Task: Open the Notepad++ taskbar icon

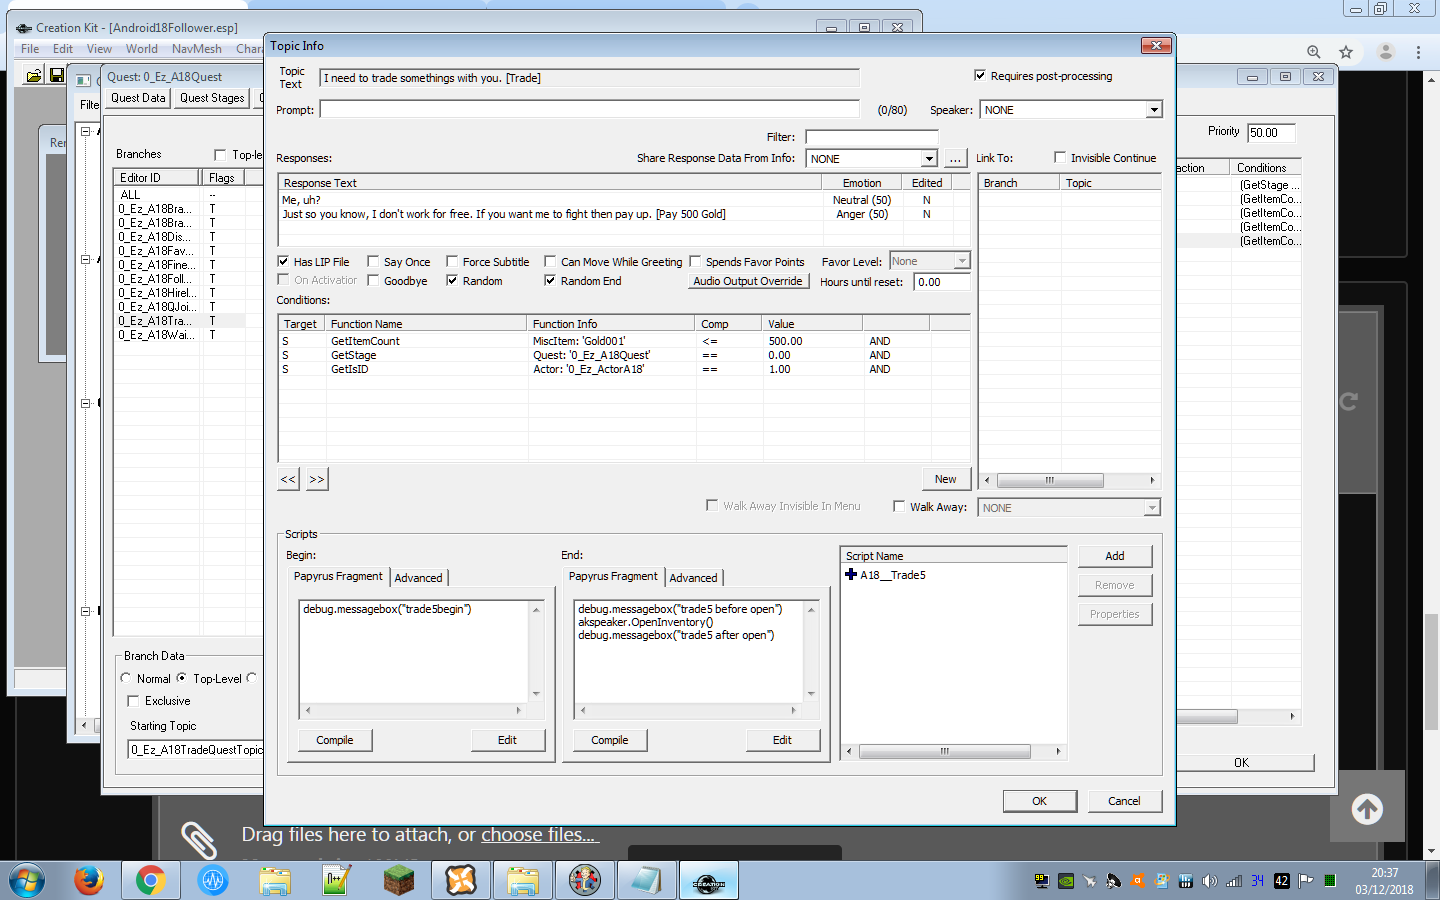Action: coord(336,881)
